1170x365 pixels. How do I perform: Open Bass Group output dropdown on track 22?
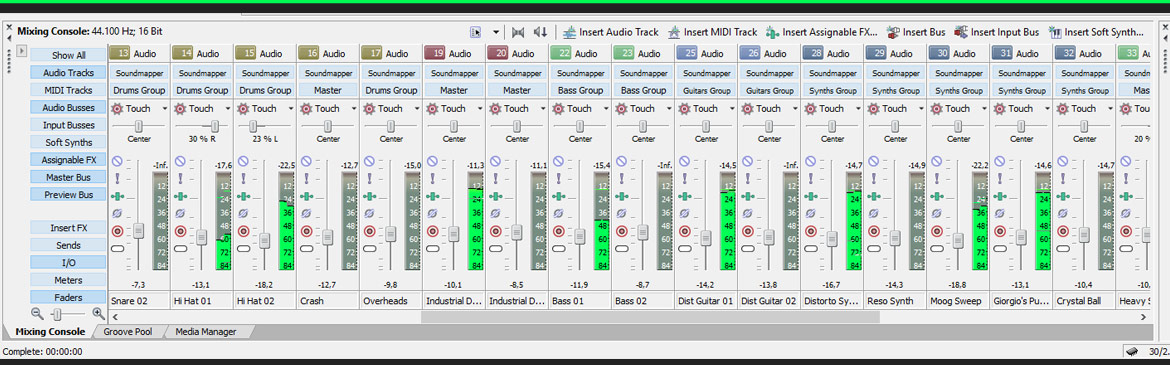[x=580, y=90]
